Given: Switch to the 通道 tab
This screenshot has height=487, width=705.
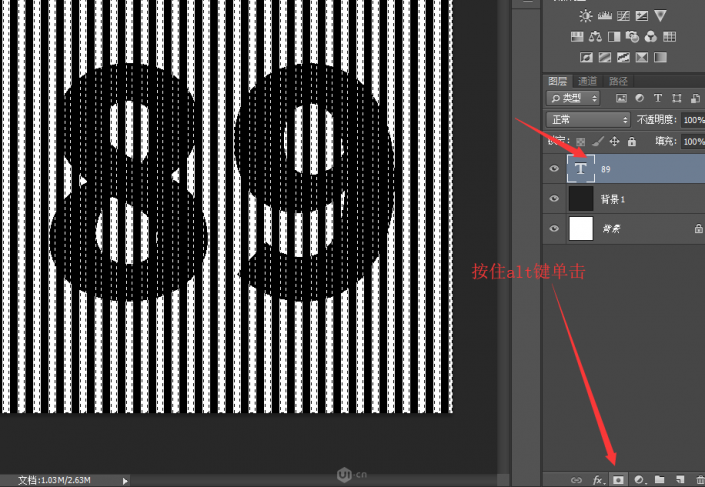Looking at the screenshot, I should coord(589,80).
